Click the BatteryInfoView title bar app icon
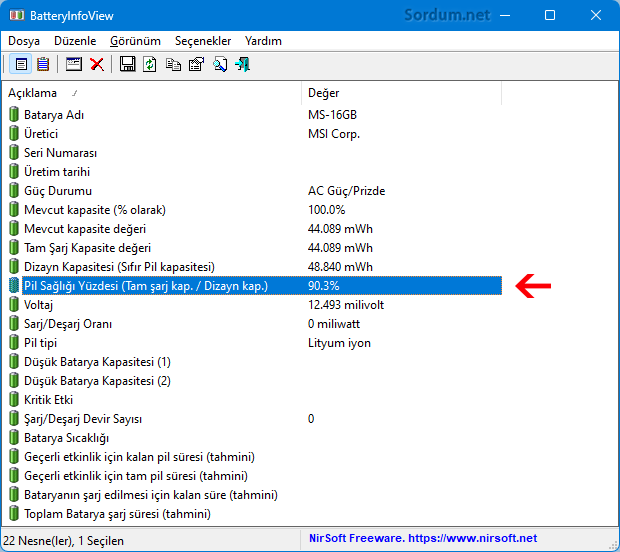This screenshot has height=552, width=620. 16,15
